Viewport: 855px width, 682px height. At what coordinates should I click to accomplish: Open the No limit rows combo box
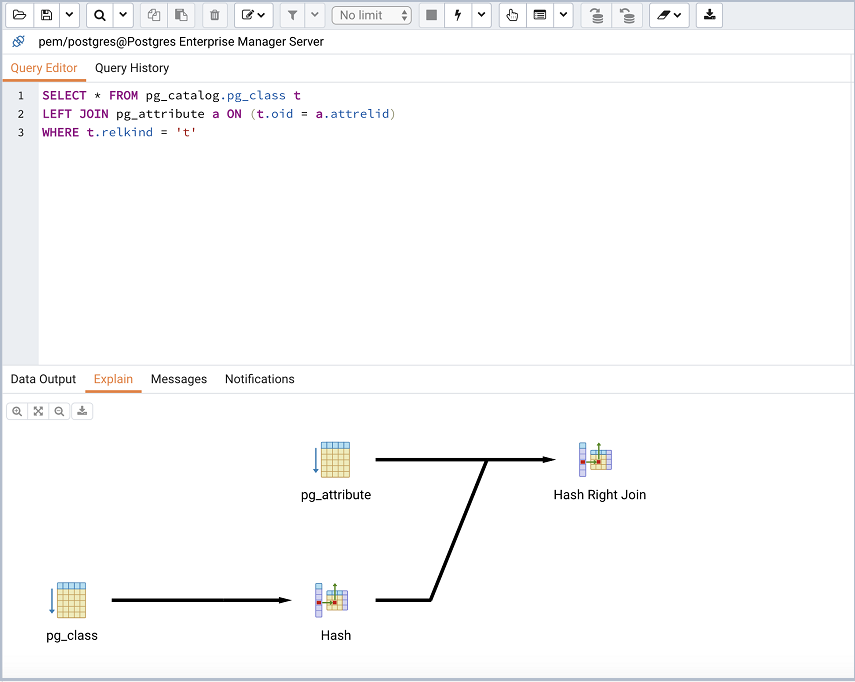(371, 15)
